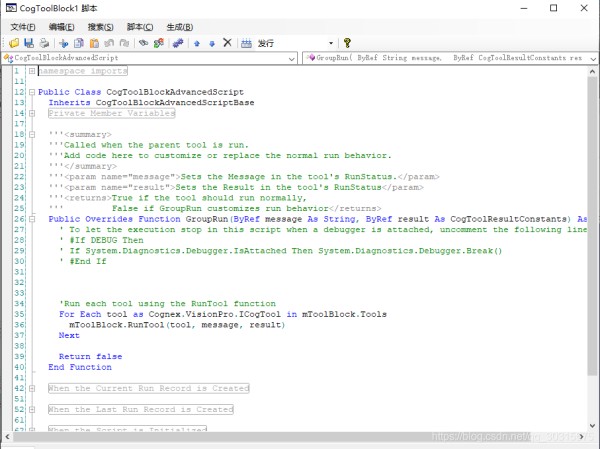
Task: Click the build configuration icon beside 发行
Action: coord(246,43)
